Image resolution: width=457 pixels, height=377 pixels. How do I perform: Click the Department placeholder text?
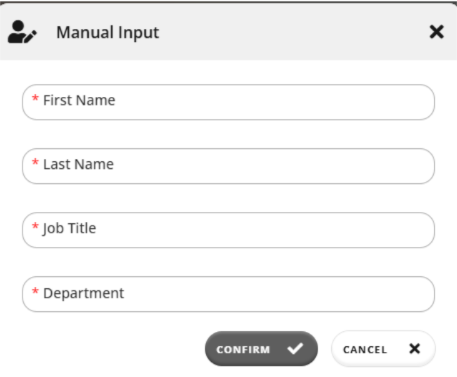84,294
